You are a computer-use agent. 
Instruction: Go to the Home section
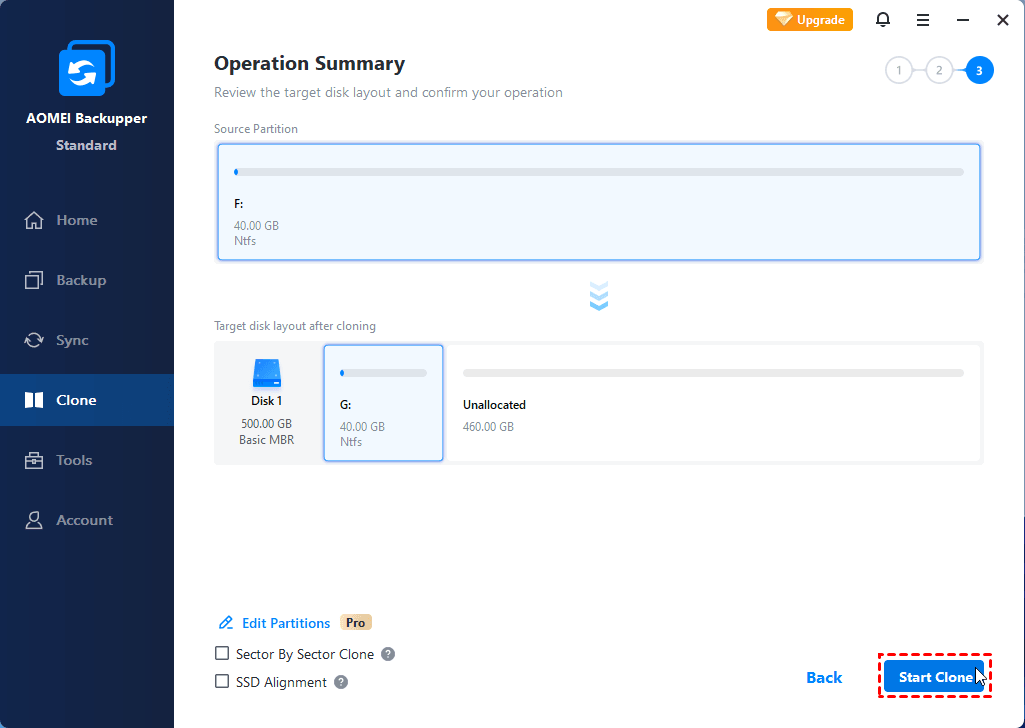(76, 220)
